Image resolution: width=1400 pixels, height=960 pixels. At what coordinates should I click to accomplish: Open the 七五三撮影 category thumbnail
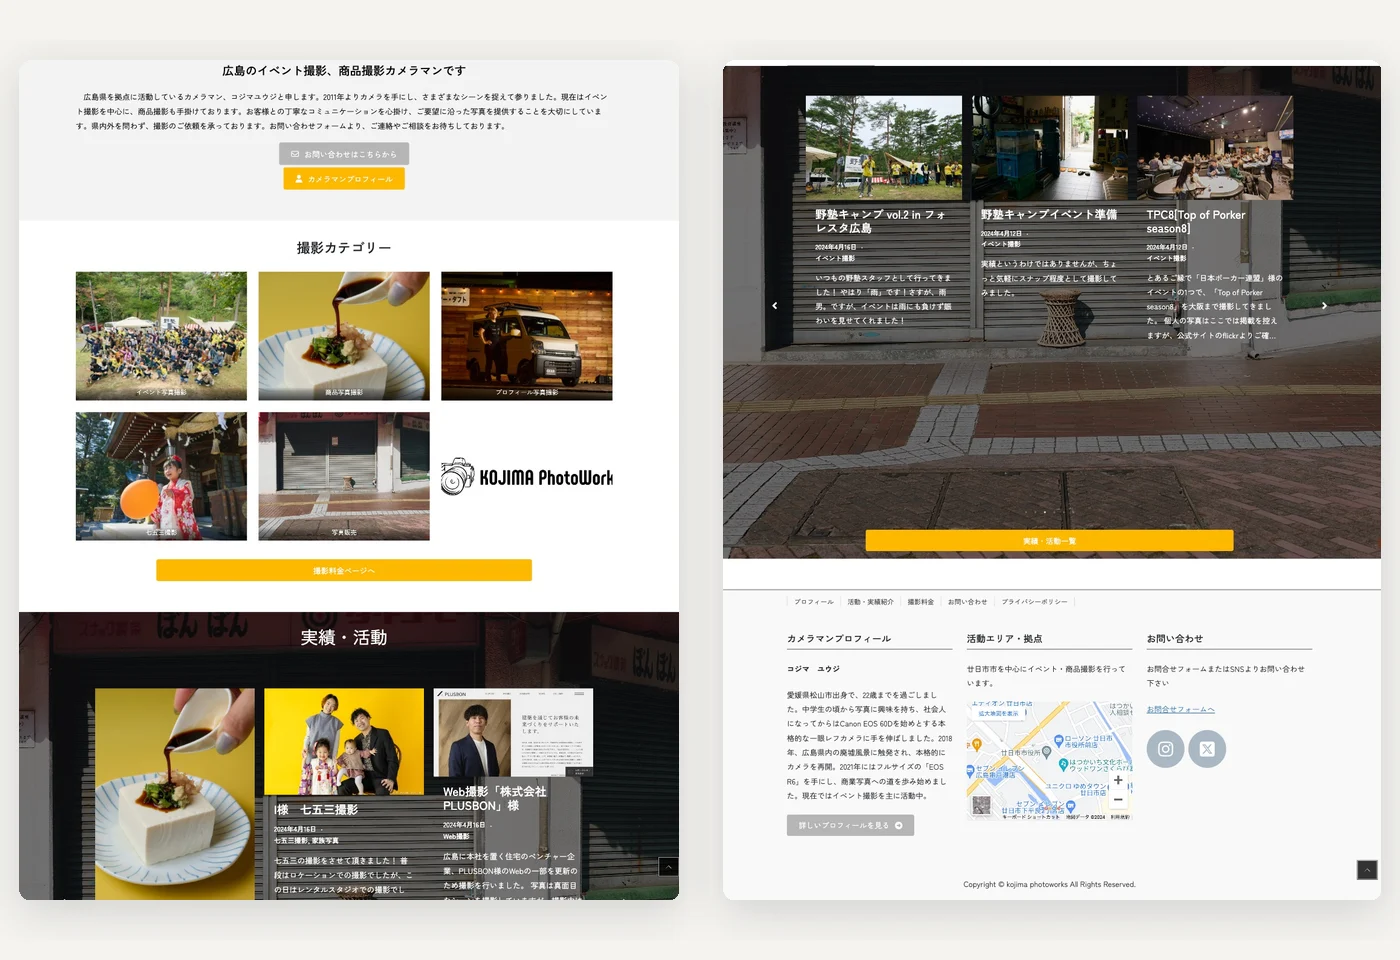[x=161, y=476]
